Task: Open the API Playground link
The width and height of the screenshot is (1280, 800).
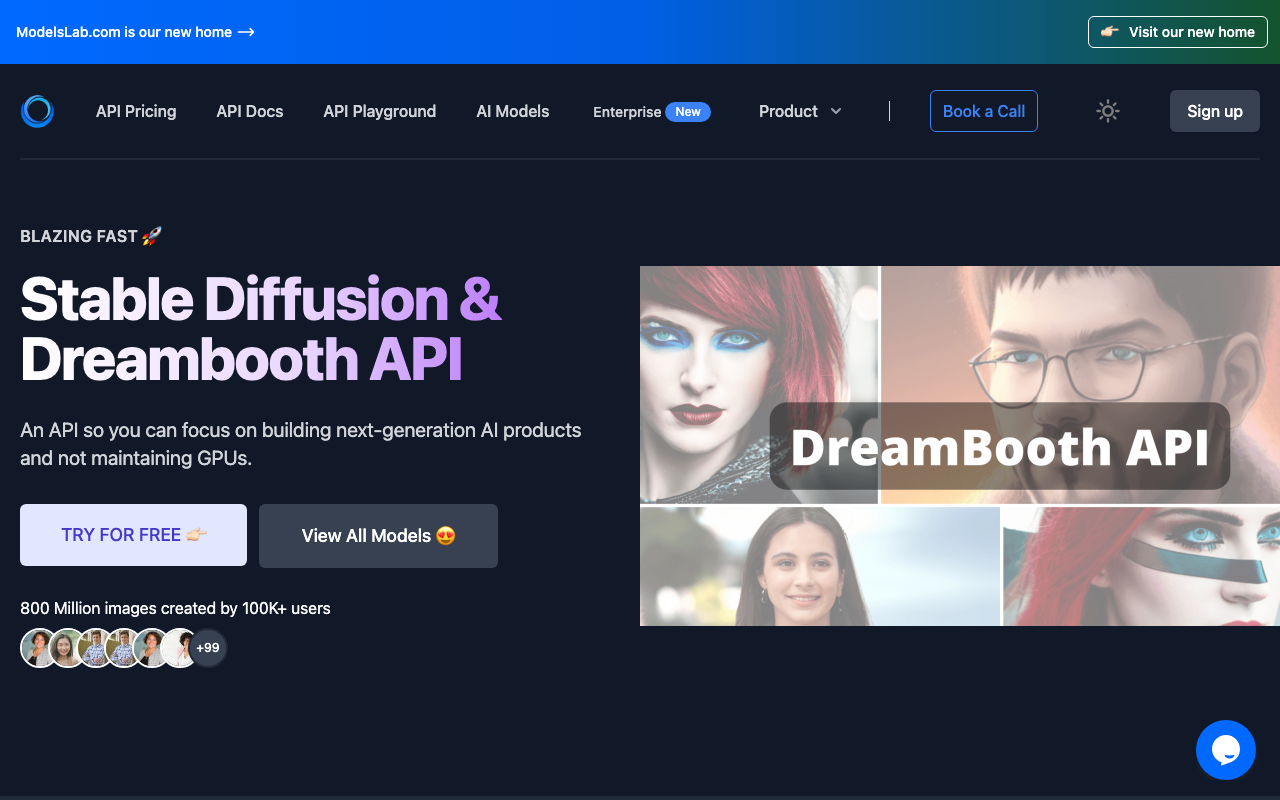Action: pyautogui.click(x=380, y=111)
